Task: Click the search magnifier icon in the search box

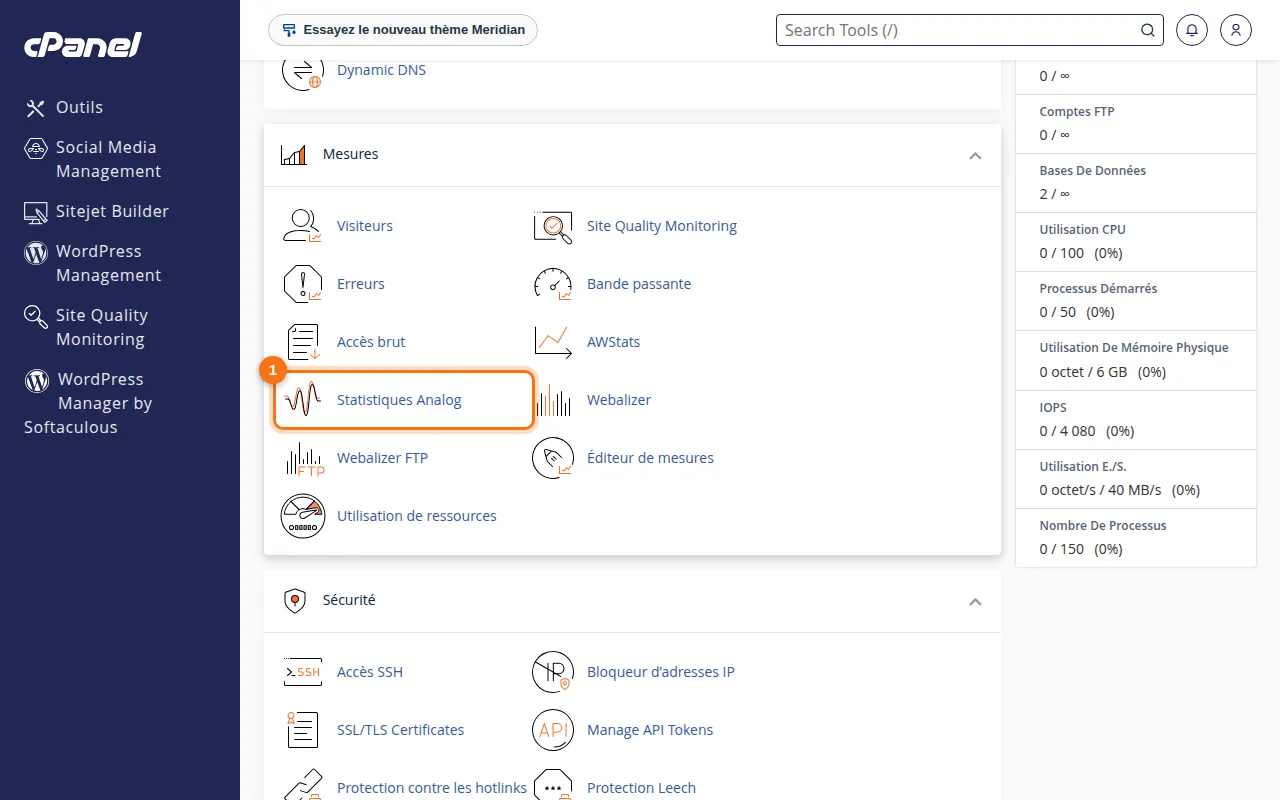Action: pos(1148,30)
